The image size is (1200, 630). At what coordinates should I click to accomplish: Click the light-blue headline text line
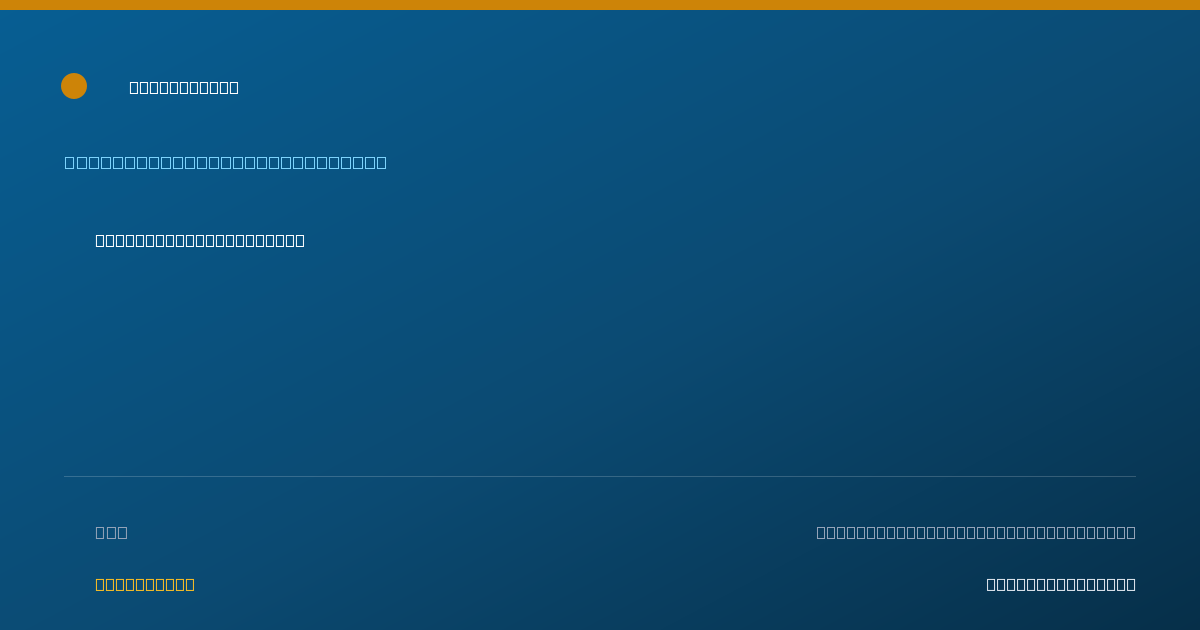[x=226, y=162]
